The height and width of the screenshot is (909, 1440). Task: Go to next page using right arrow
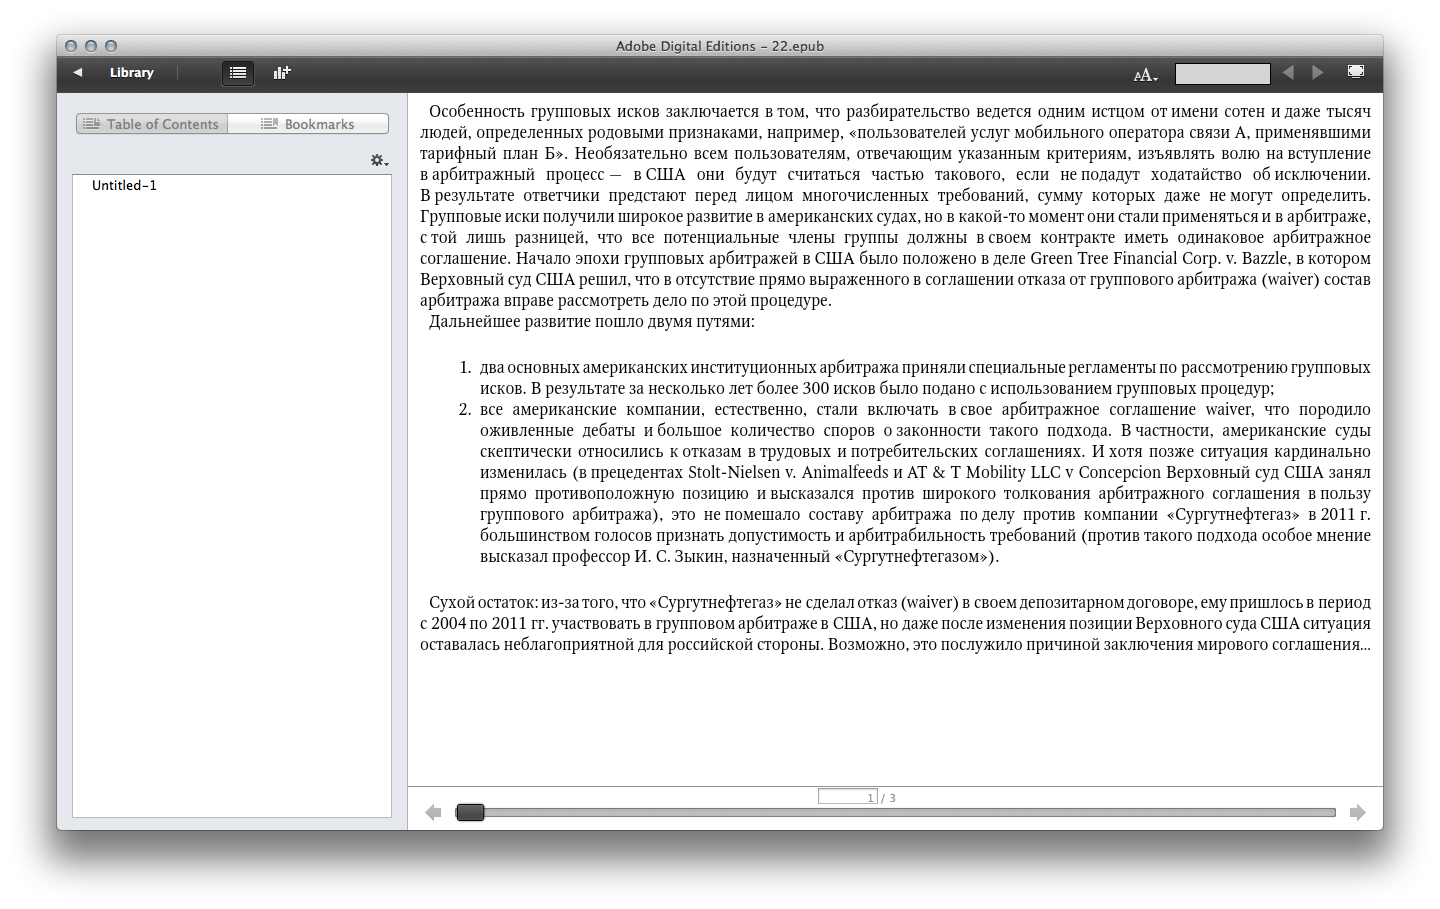click(1357, 813)
